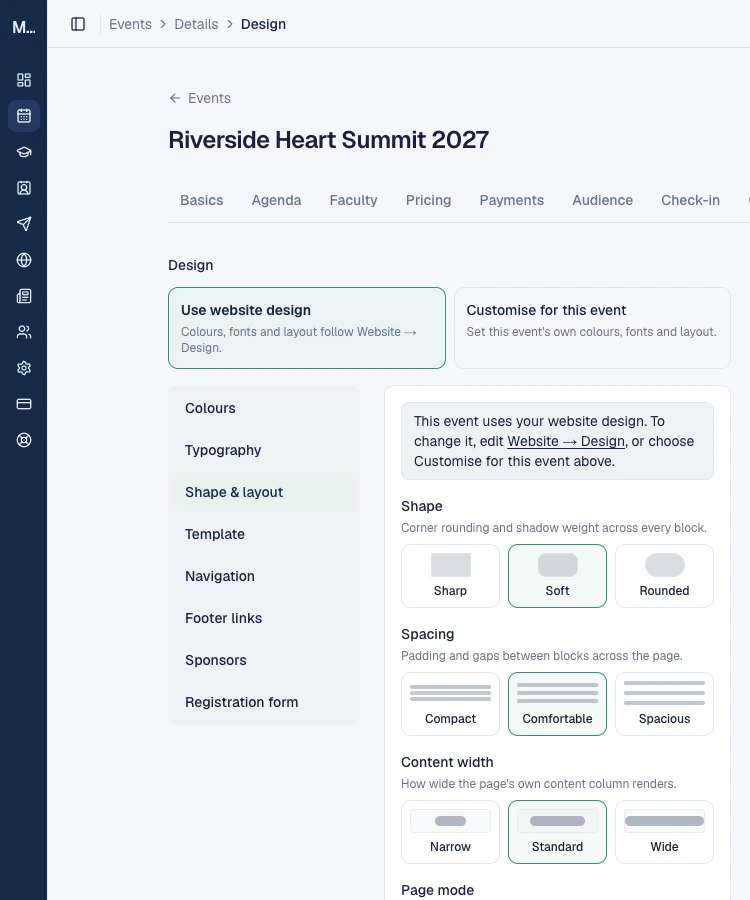Choose the Soft shape option

557,576
